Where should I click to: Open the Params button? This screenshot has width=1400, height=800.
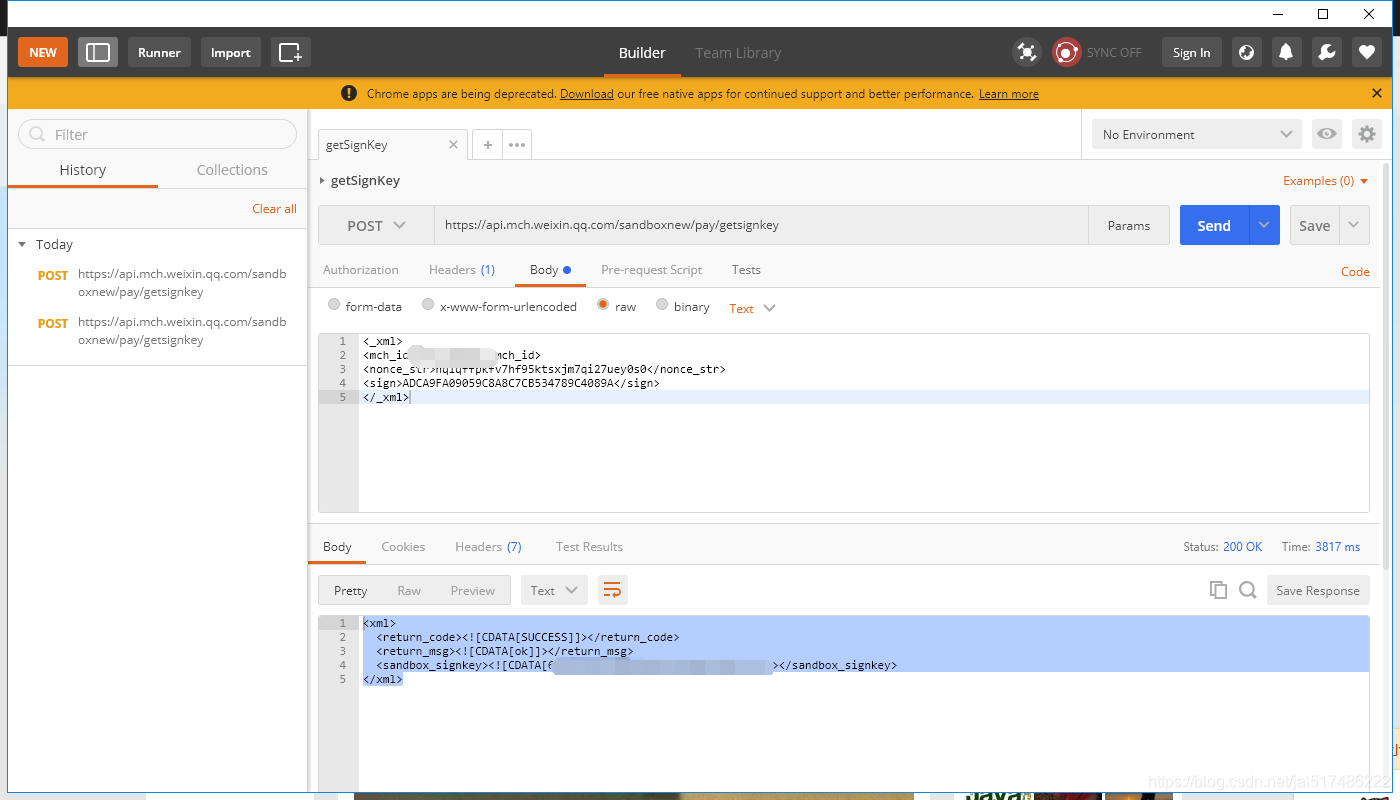[1129, 225]
